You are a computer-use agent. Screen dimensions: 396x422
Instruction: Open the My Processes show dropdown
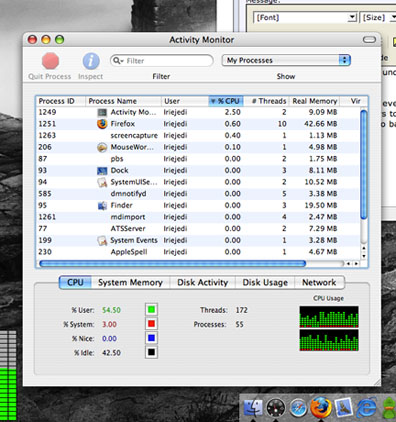pos(286,60)
